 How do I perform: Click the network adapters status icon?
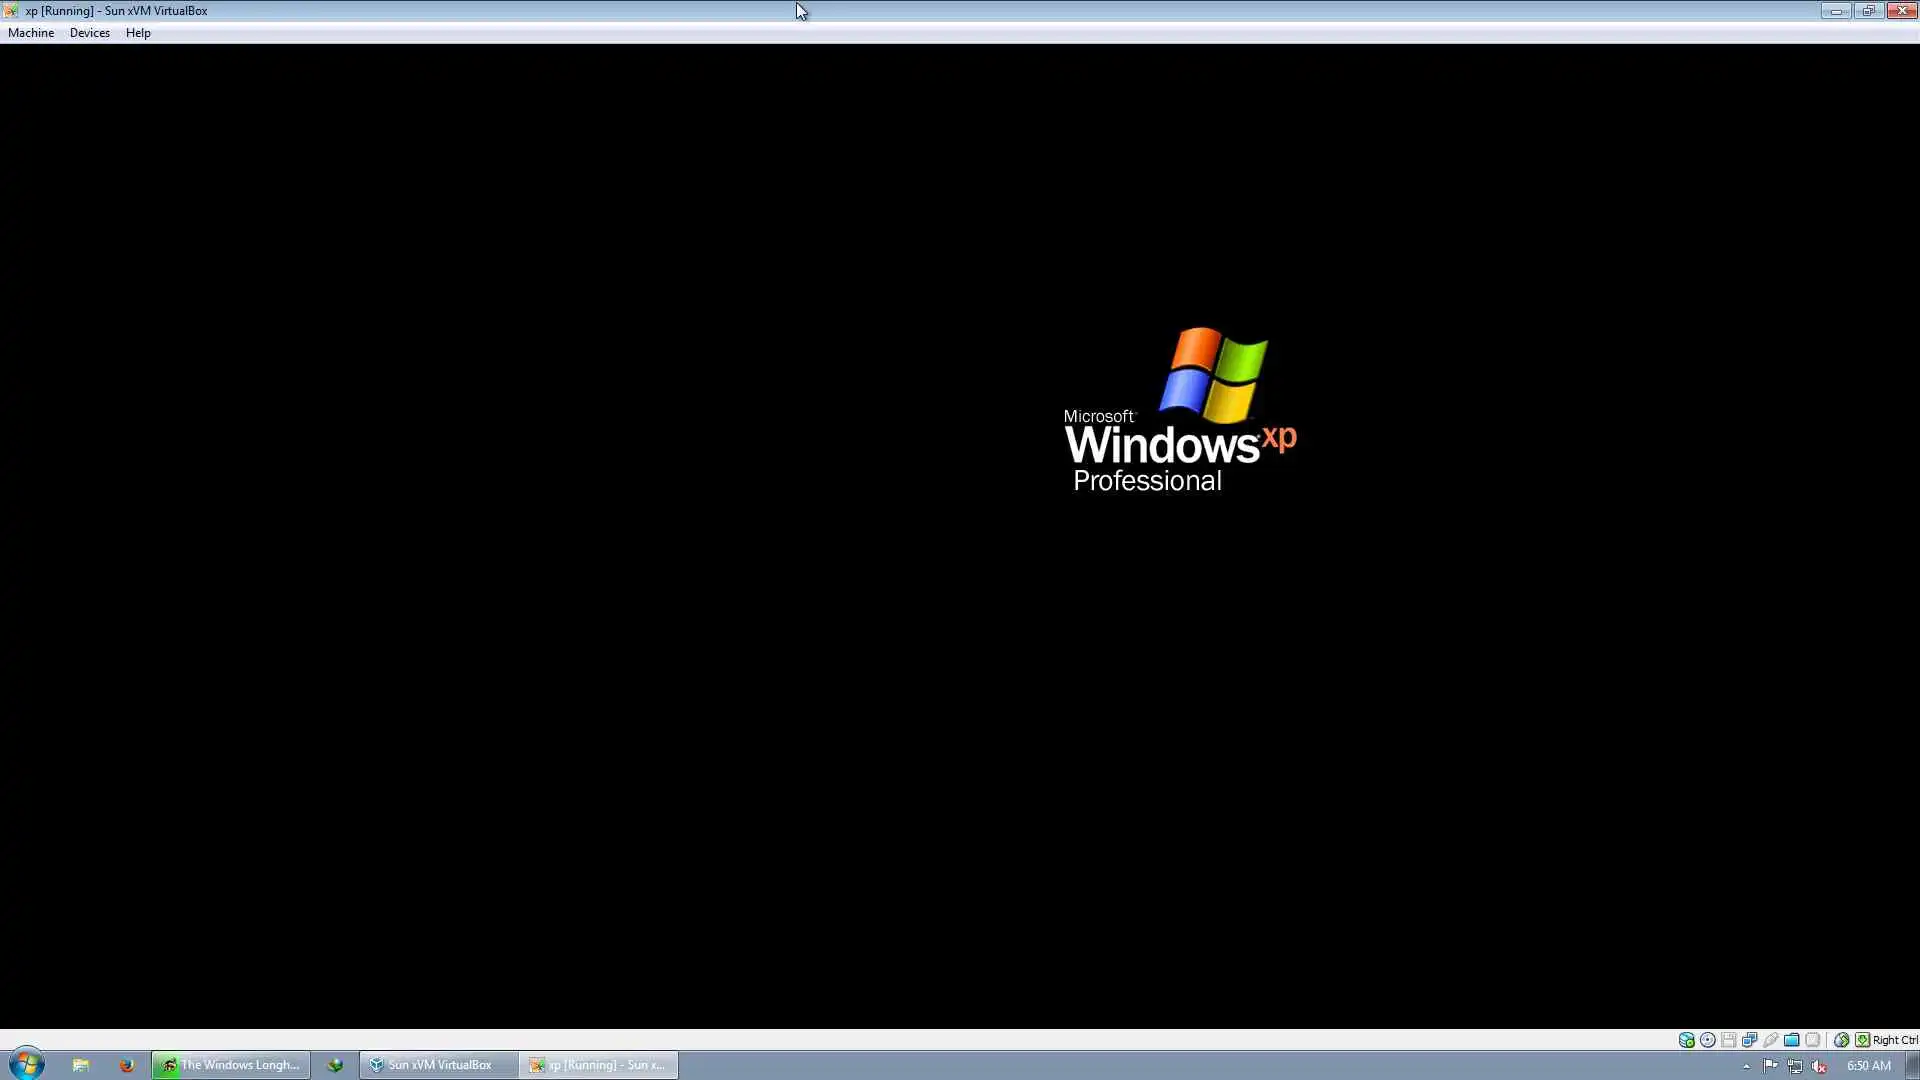click(1749, 1040)
